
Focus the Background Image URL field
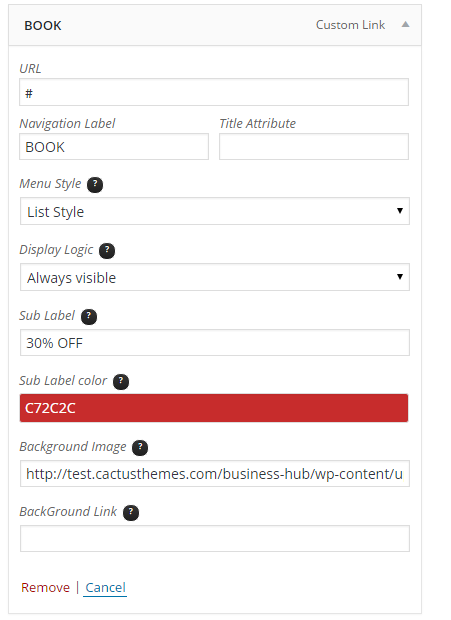point(215,473)
